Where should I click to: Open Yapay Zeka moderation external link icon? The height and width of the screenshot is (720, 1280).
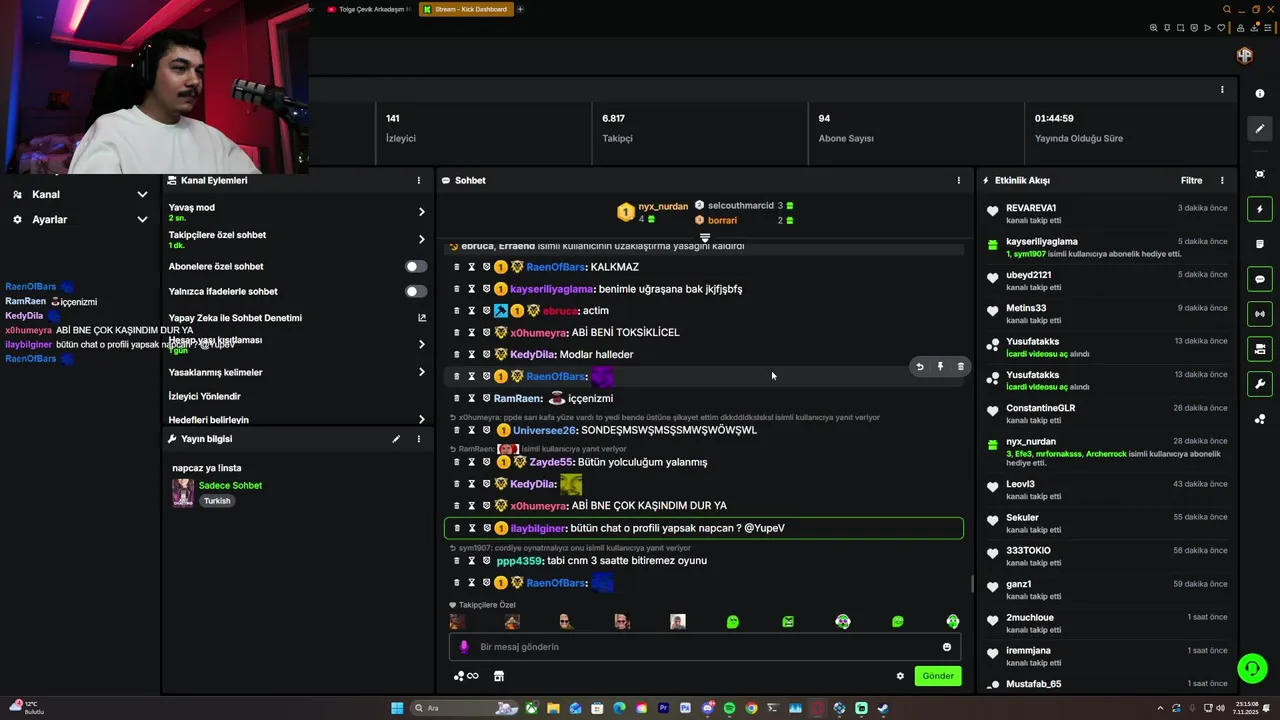[422, 318]
